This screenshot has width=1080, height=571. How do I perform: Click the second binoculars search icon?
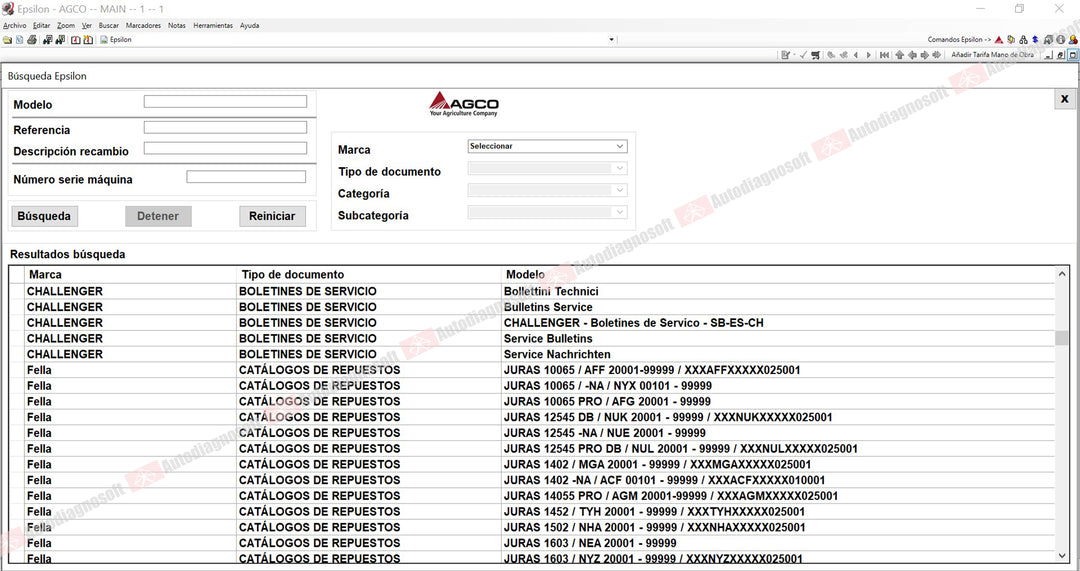pyautogui.click(x=60, y=40)
